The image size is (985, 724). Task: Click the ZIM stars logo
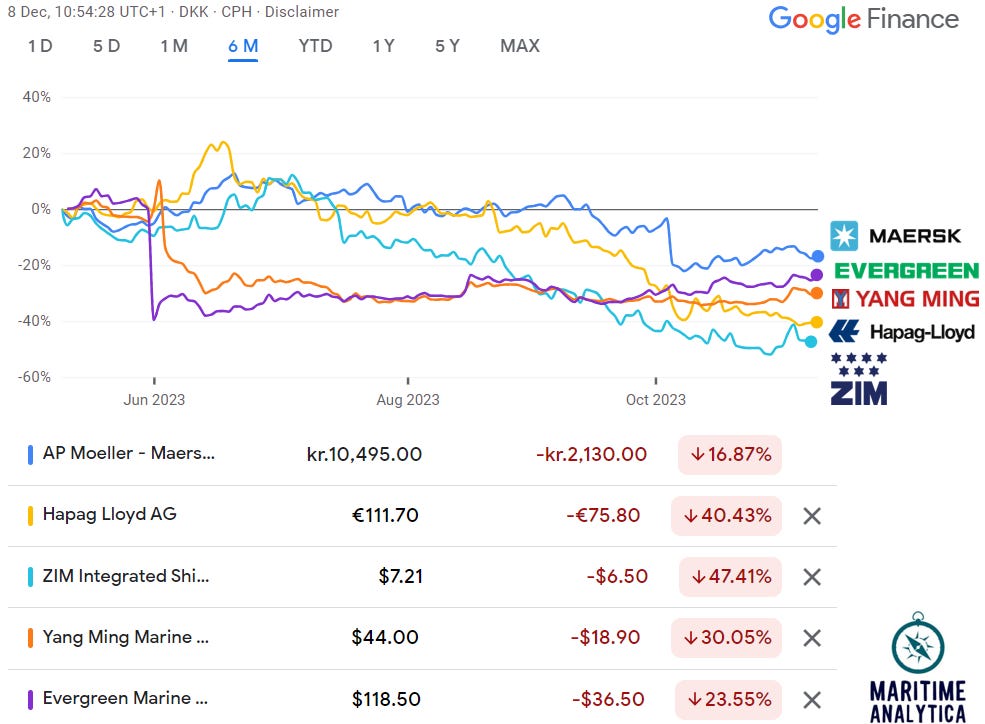[x=859, y=379]
